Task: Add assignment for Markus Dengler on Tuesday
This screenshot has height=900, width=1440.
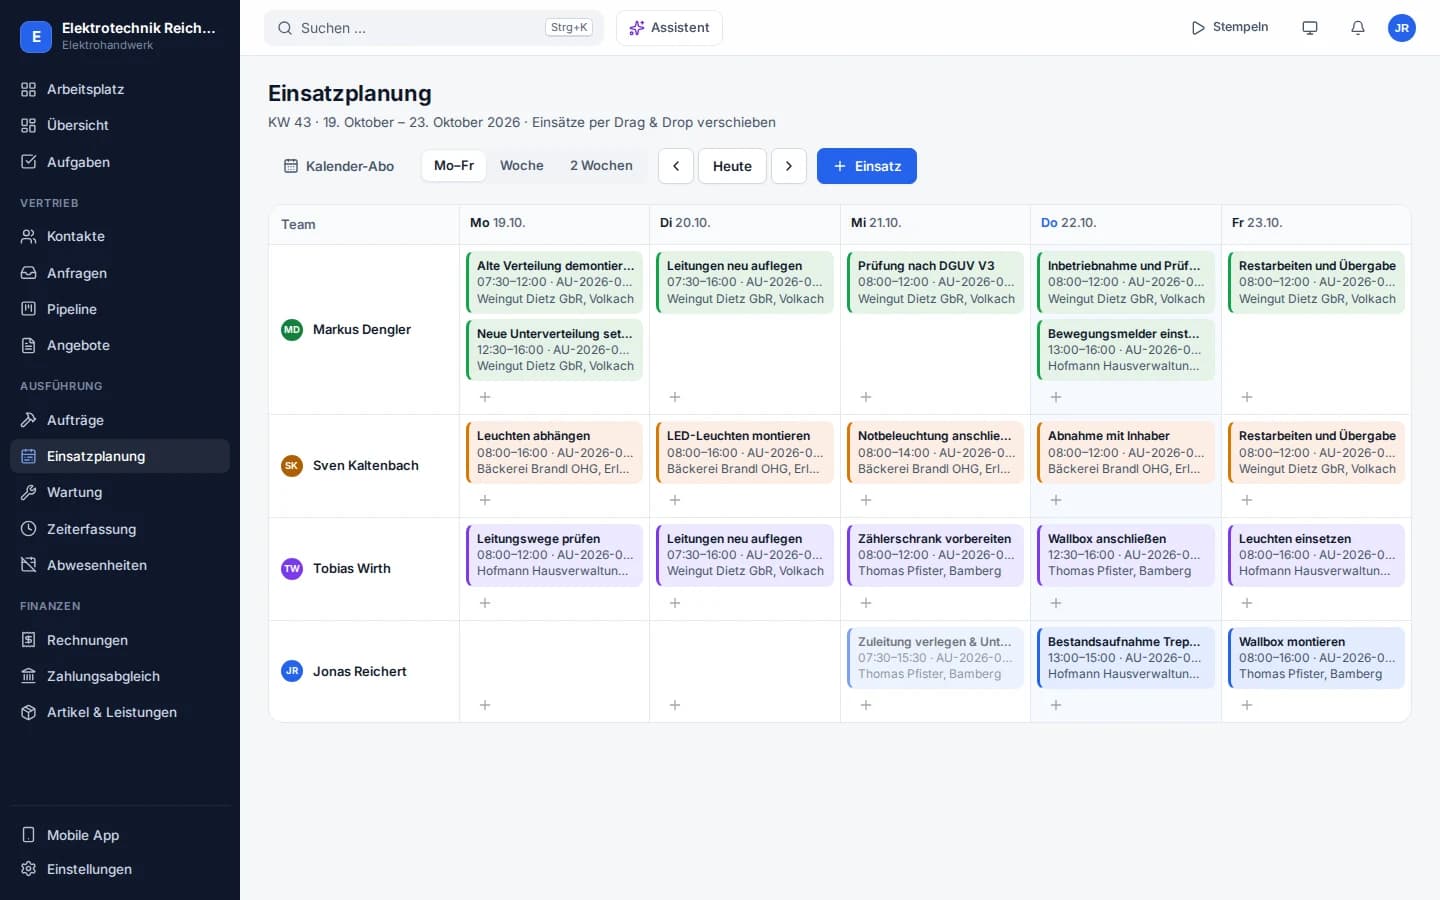Action: [675, 397]
